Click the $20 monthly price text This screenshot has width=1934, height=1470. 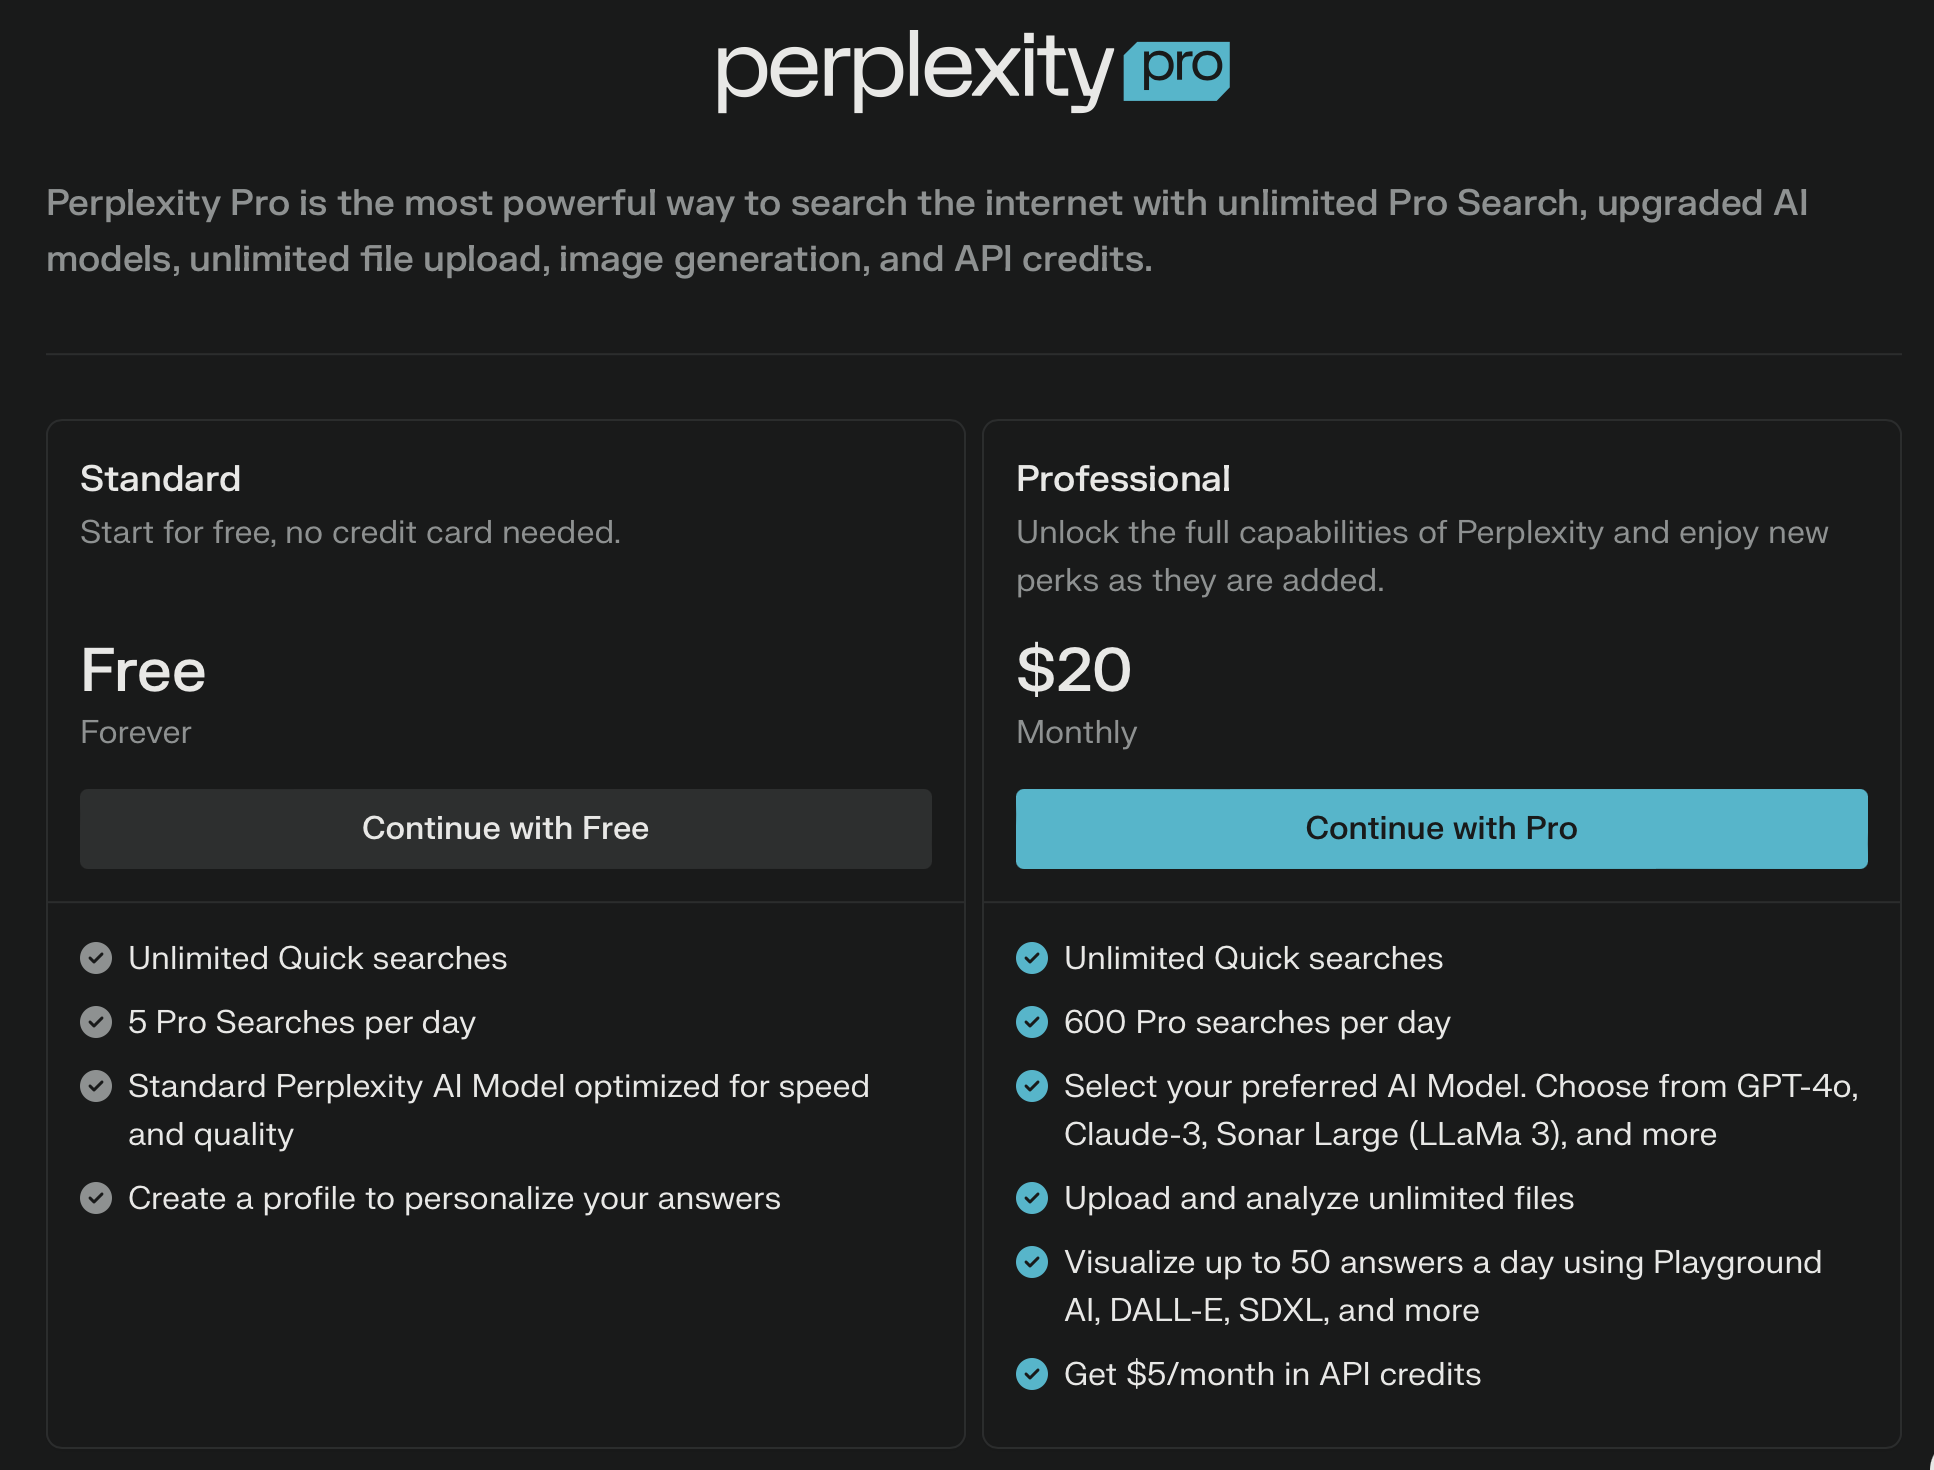(1074, 670)
